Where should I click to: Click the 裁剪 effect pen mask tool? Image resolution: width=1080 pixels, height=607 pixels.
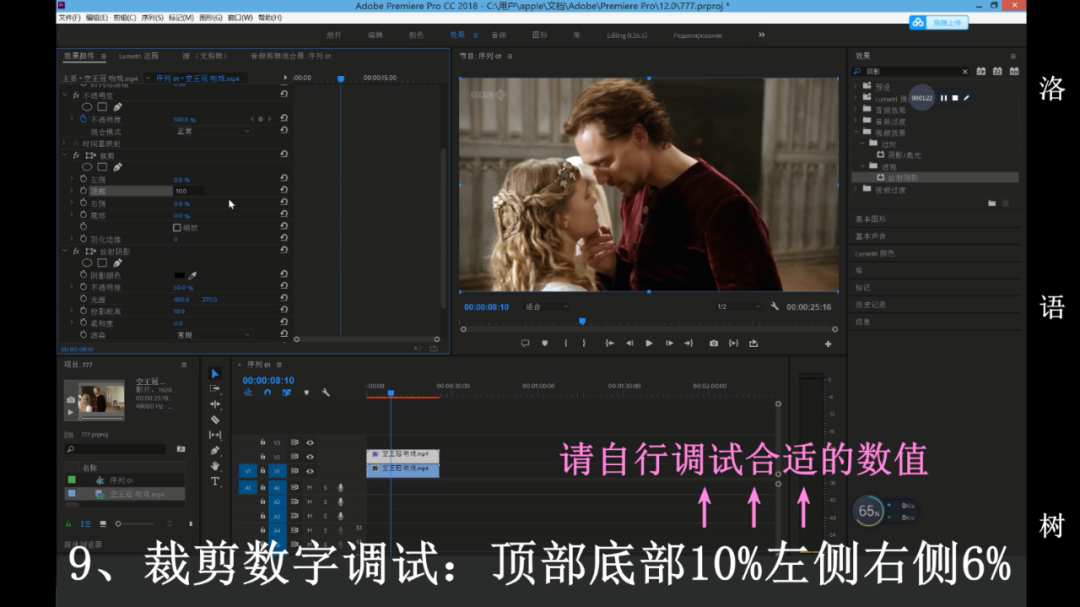(118, 167)
